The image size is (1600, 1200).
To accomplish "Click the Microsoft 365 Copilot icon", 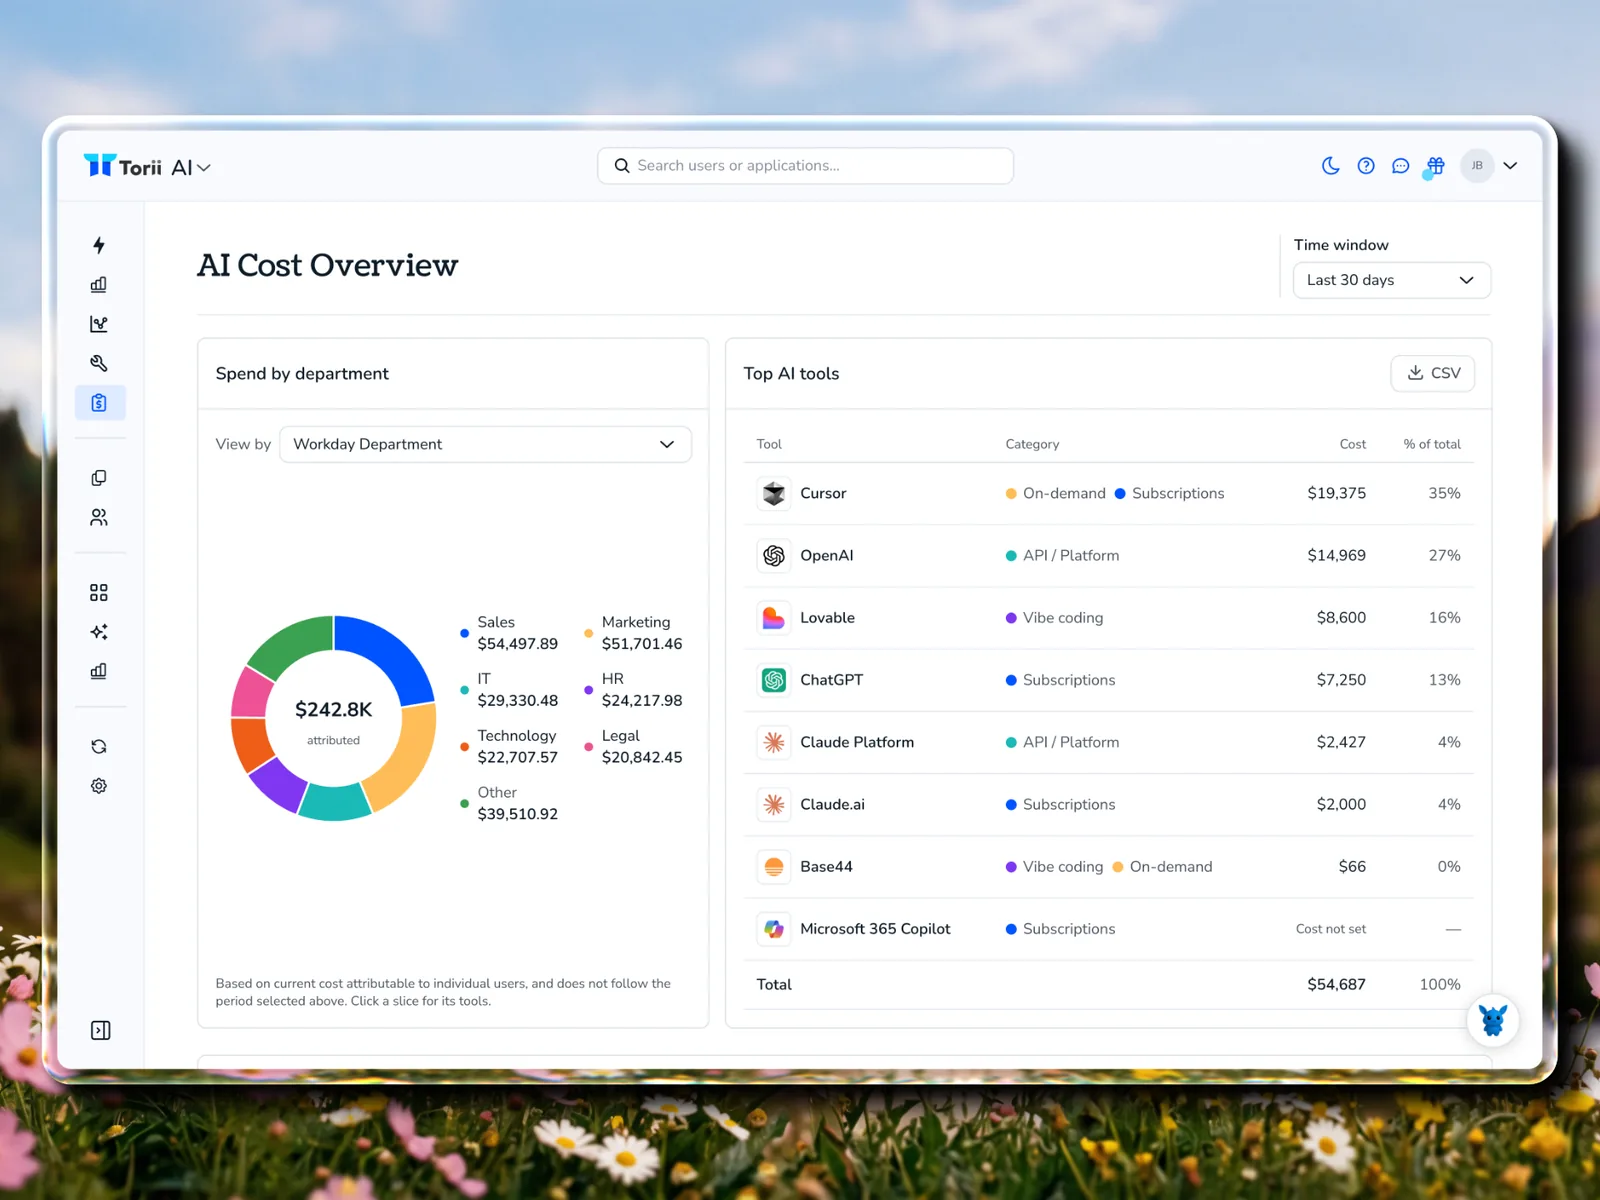I will (774, 929).
